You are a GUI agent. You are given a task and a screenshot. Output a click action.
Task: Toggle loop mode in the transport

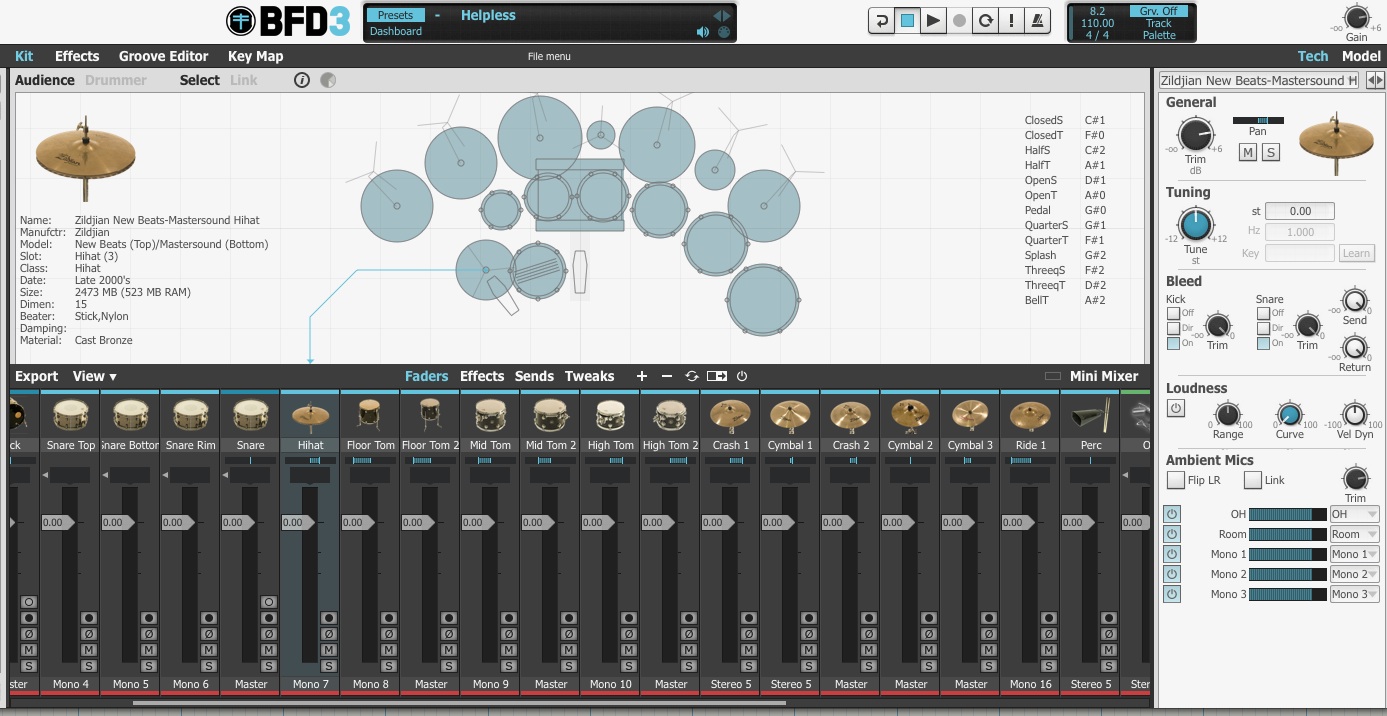point(986,20)
